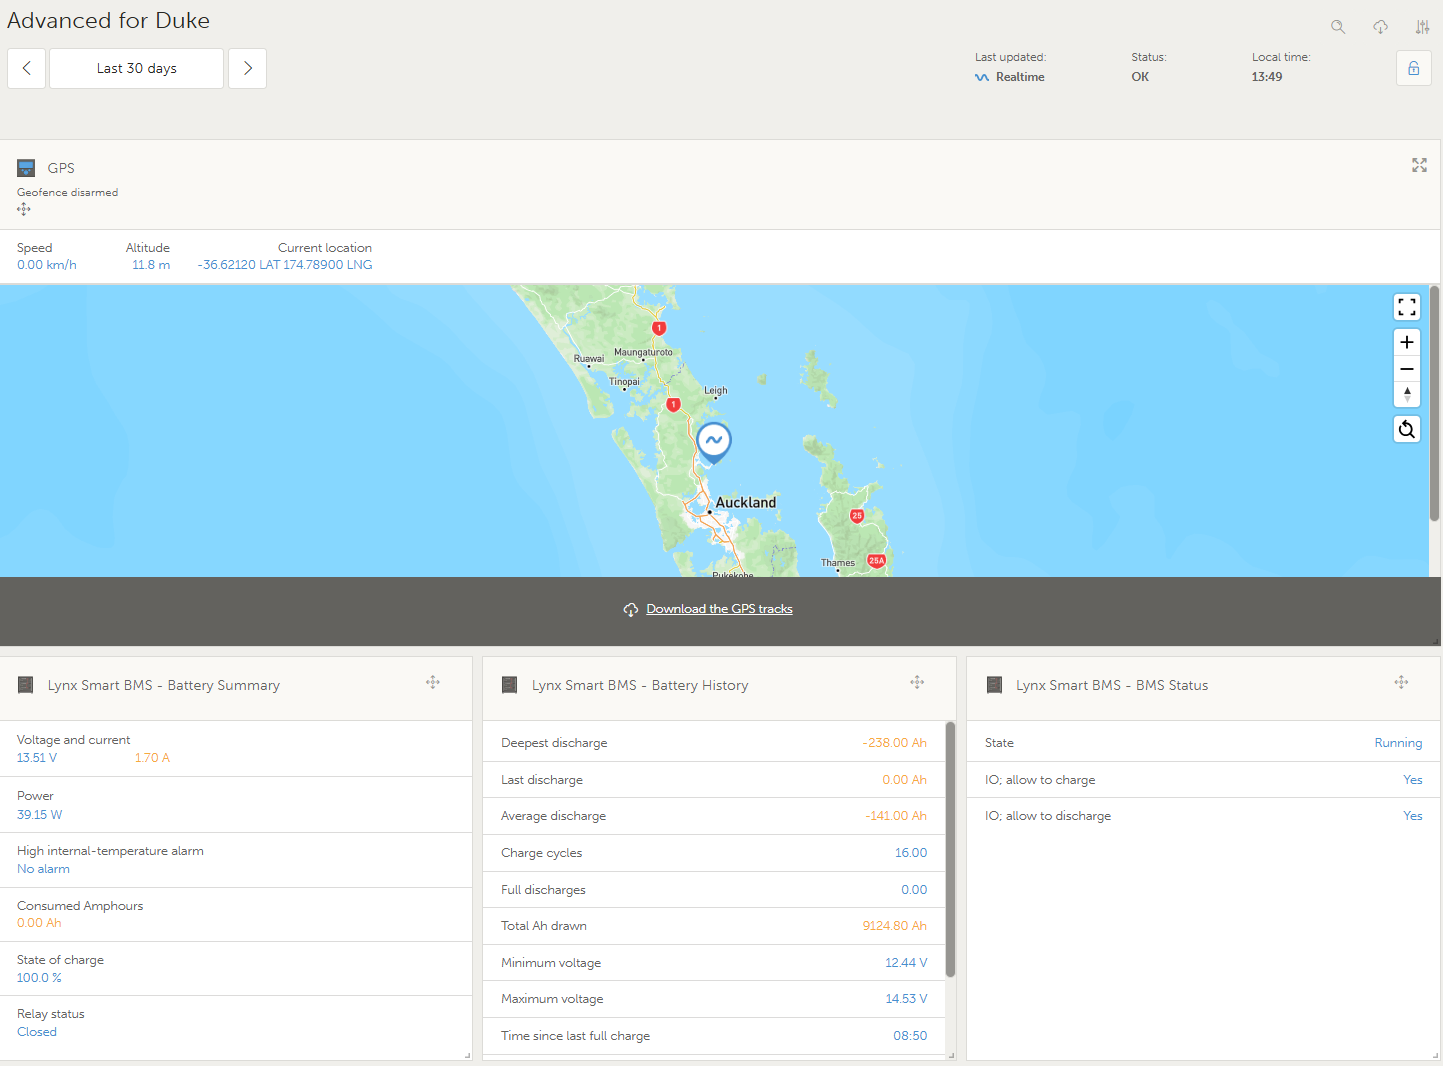
Task: Click IO allow to charge Yes value
Action: pos(1412,780)
